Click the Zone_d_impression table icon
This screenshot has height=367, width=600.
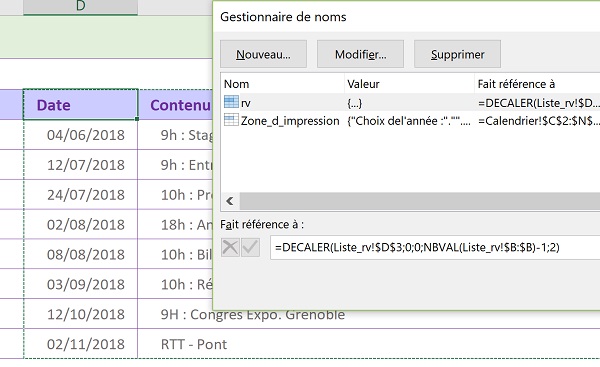[231, 120]
